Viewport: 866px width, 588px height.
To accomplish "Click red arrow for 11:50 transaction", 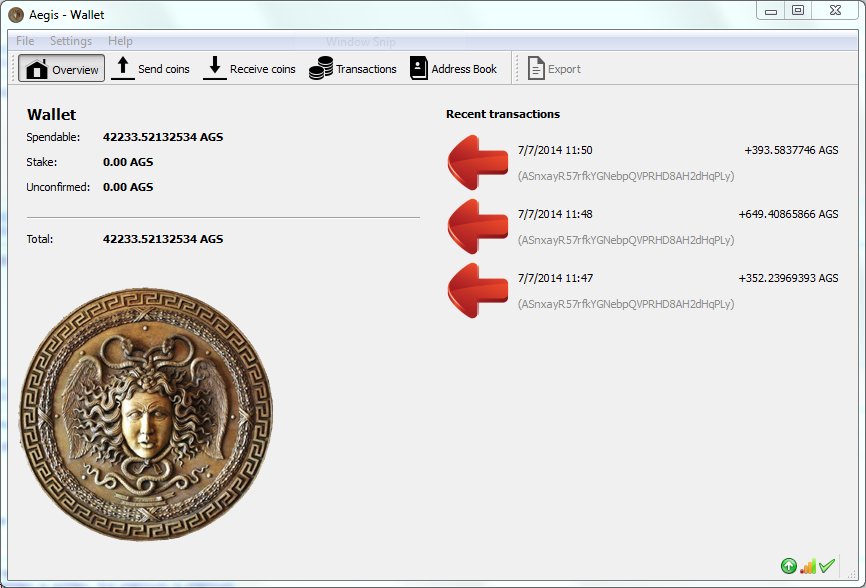I will (x=478, y=162).
